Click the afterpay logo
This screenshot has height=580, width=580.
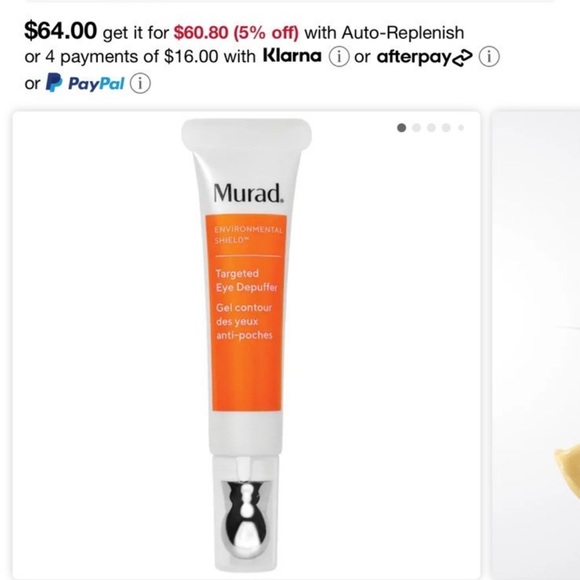[425, 57]
